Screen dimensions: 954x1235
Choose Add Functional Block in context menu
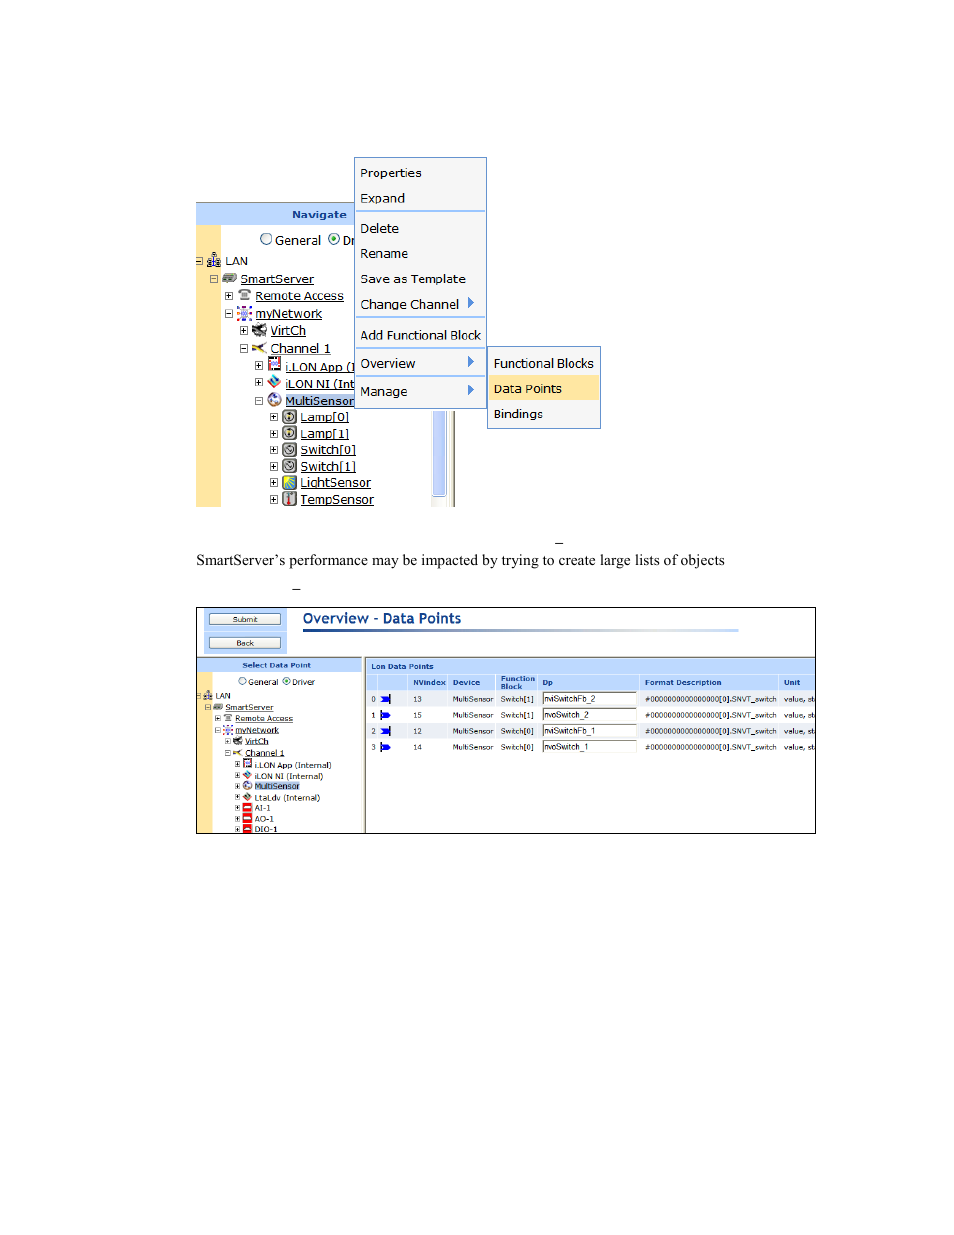point(420,335)
